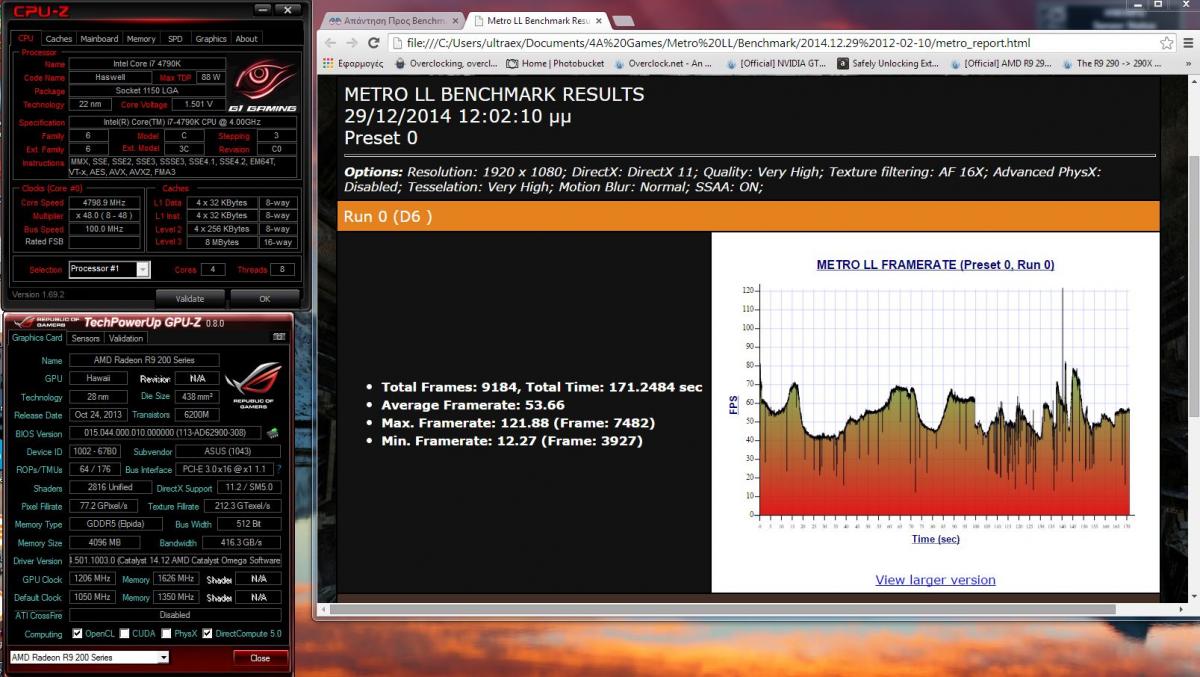Click the Bus Interface question mark in GPU-Z
The height and width of the screenshot is (677, 1200).
[279, 469]
